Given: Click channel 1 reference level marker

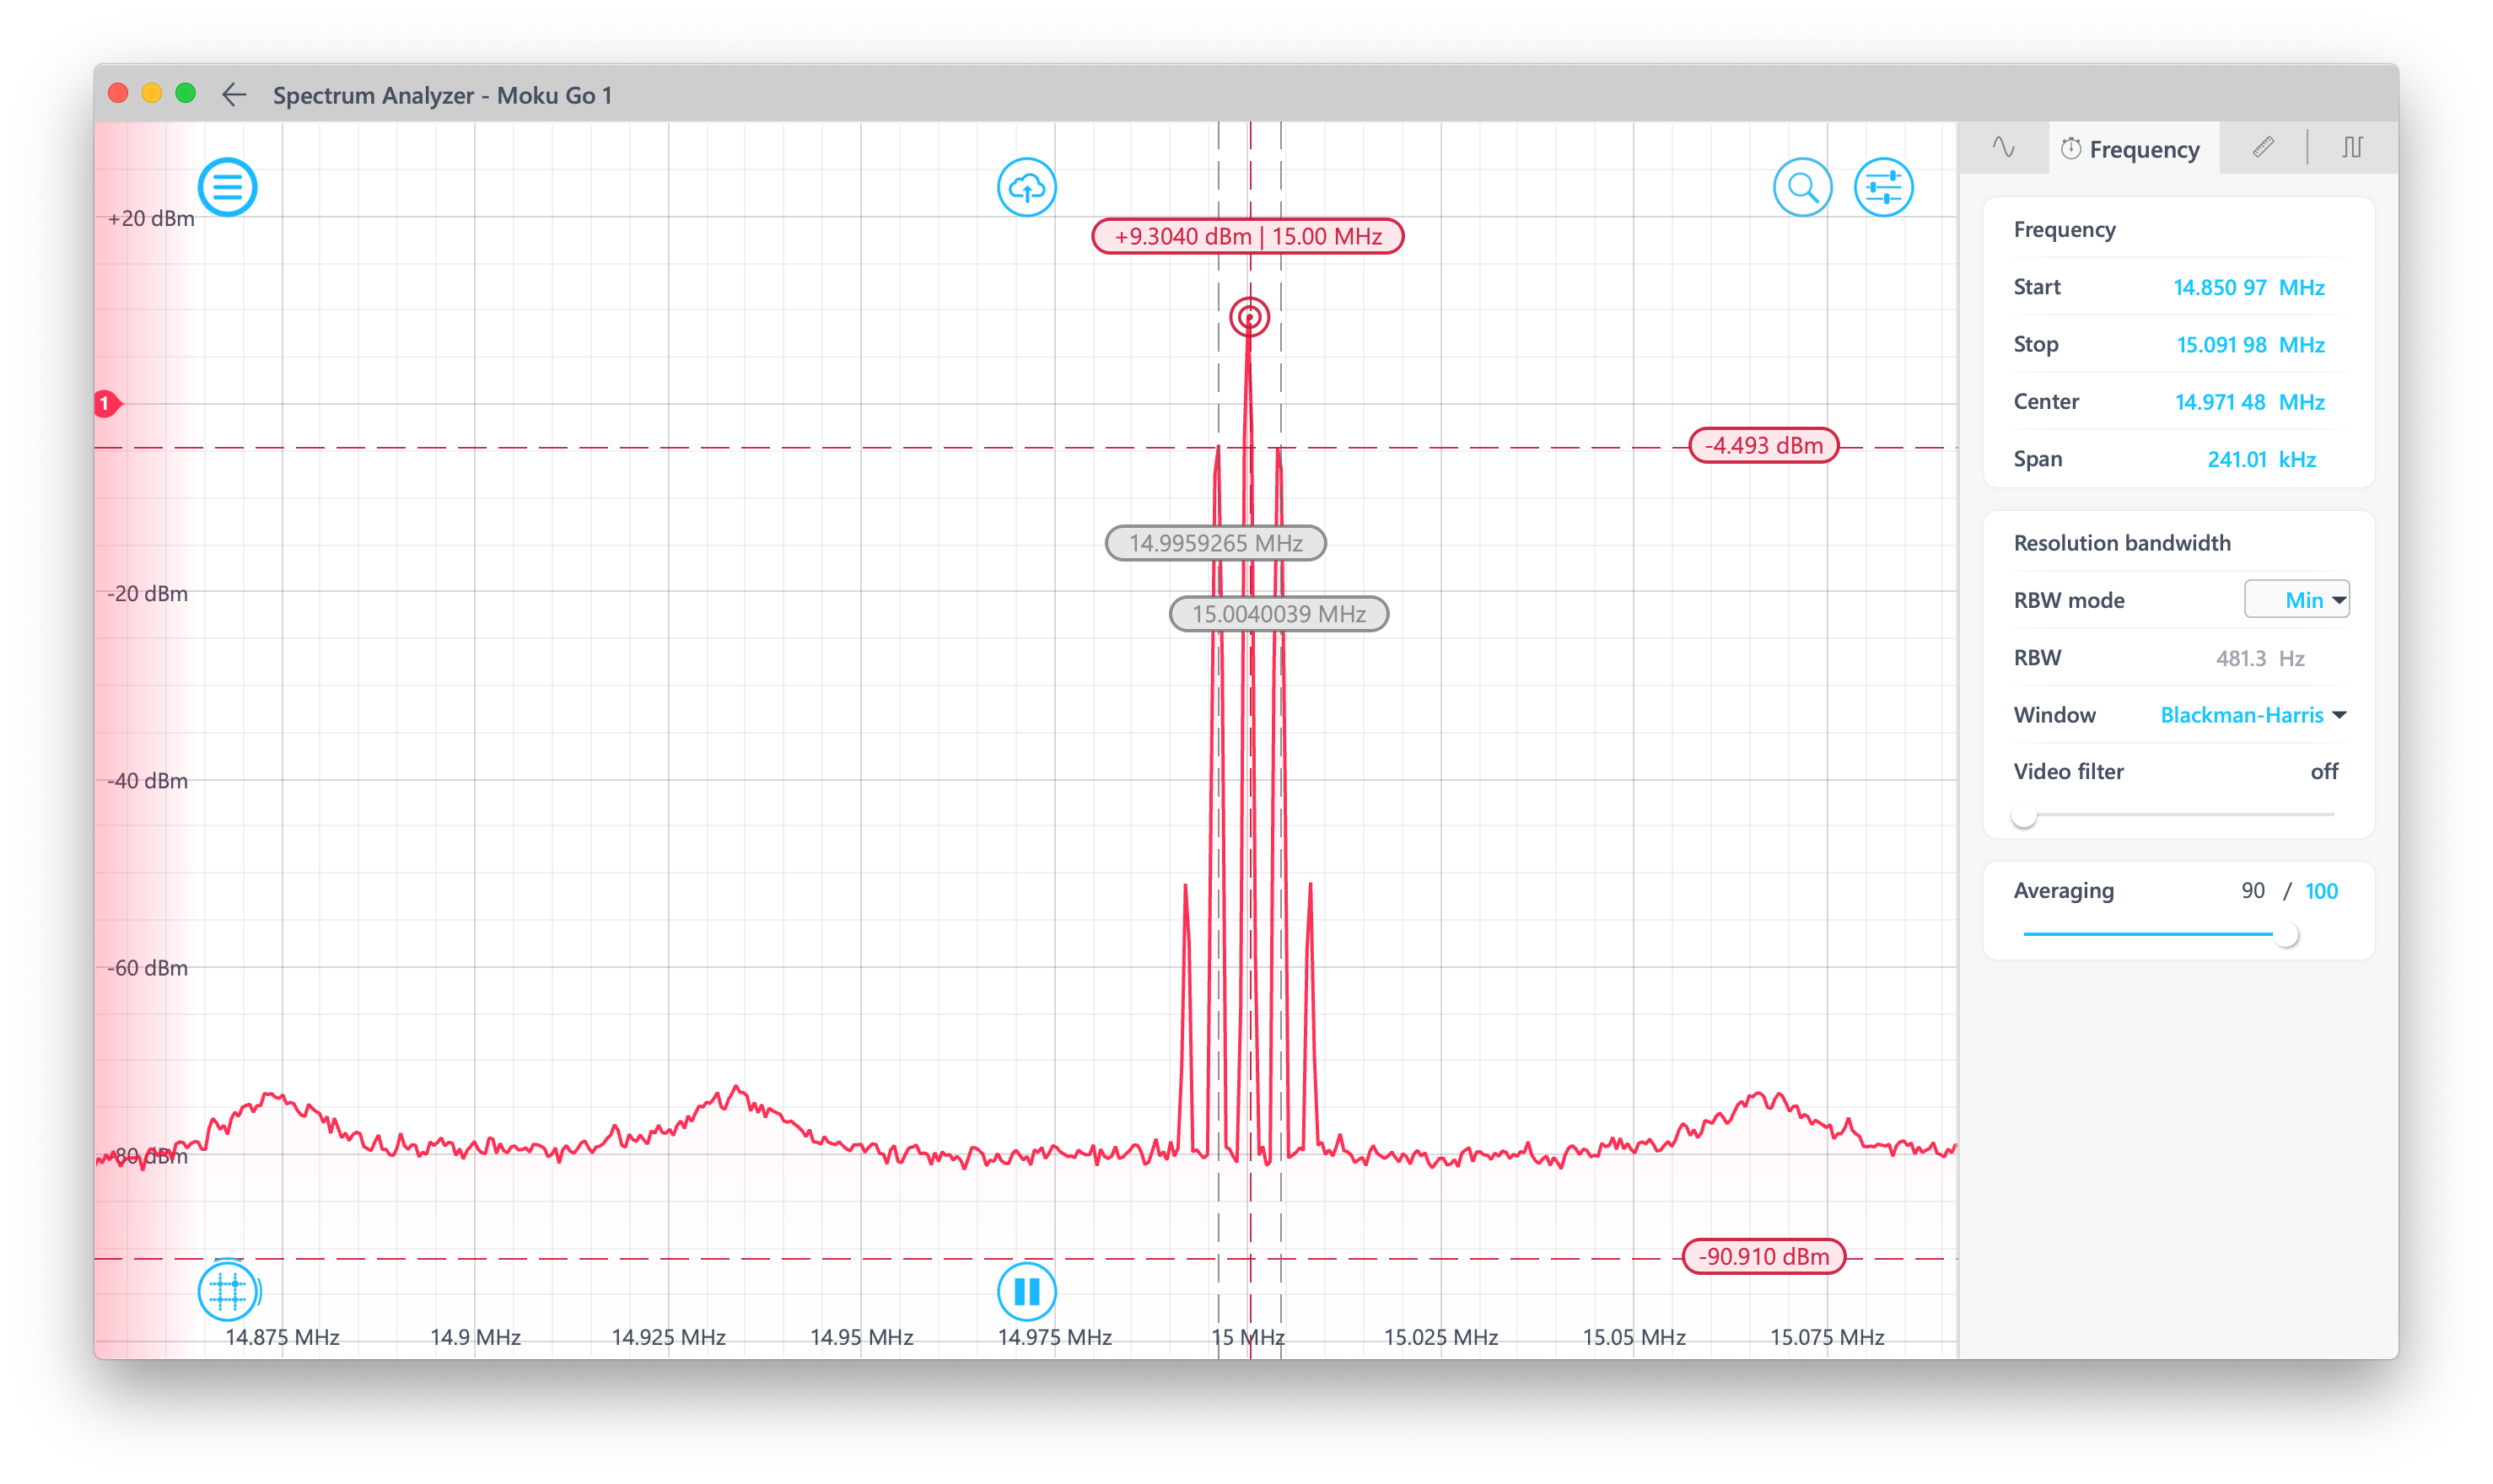Looking at the screenshot, I should [106, 404].
